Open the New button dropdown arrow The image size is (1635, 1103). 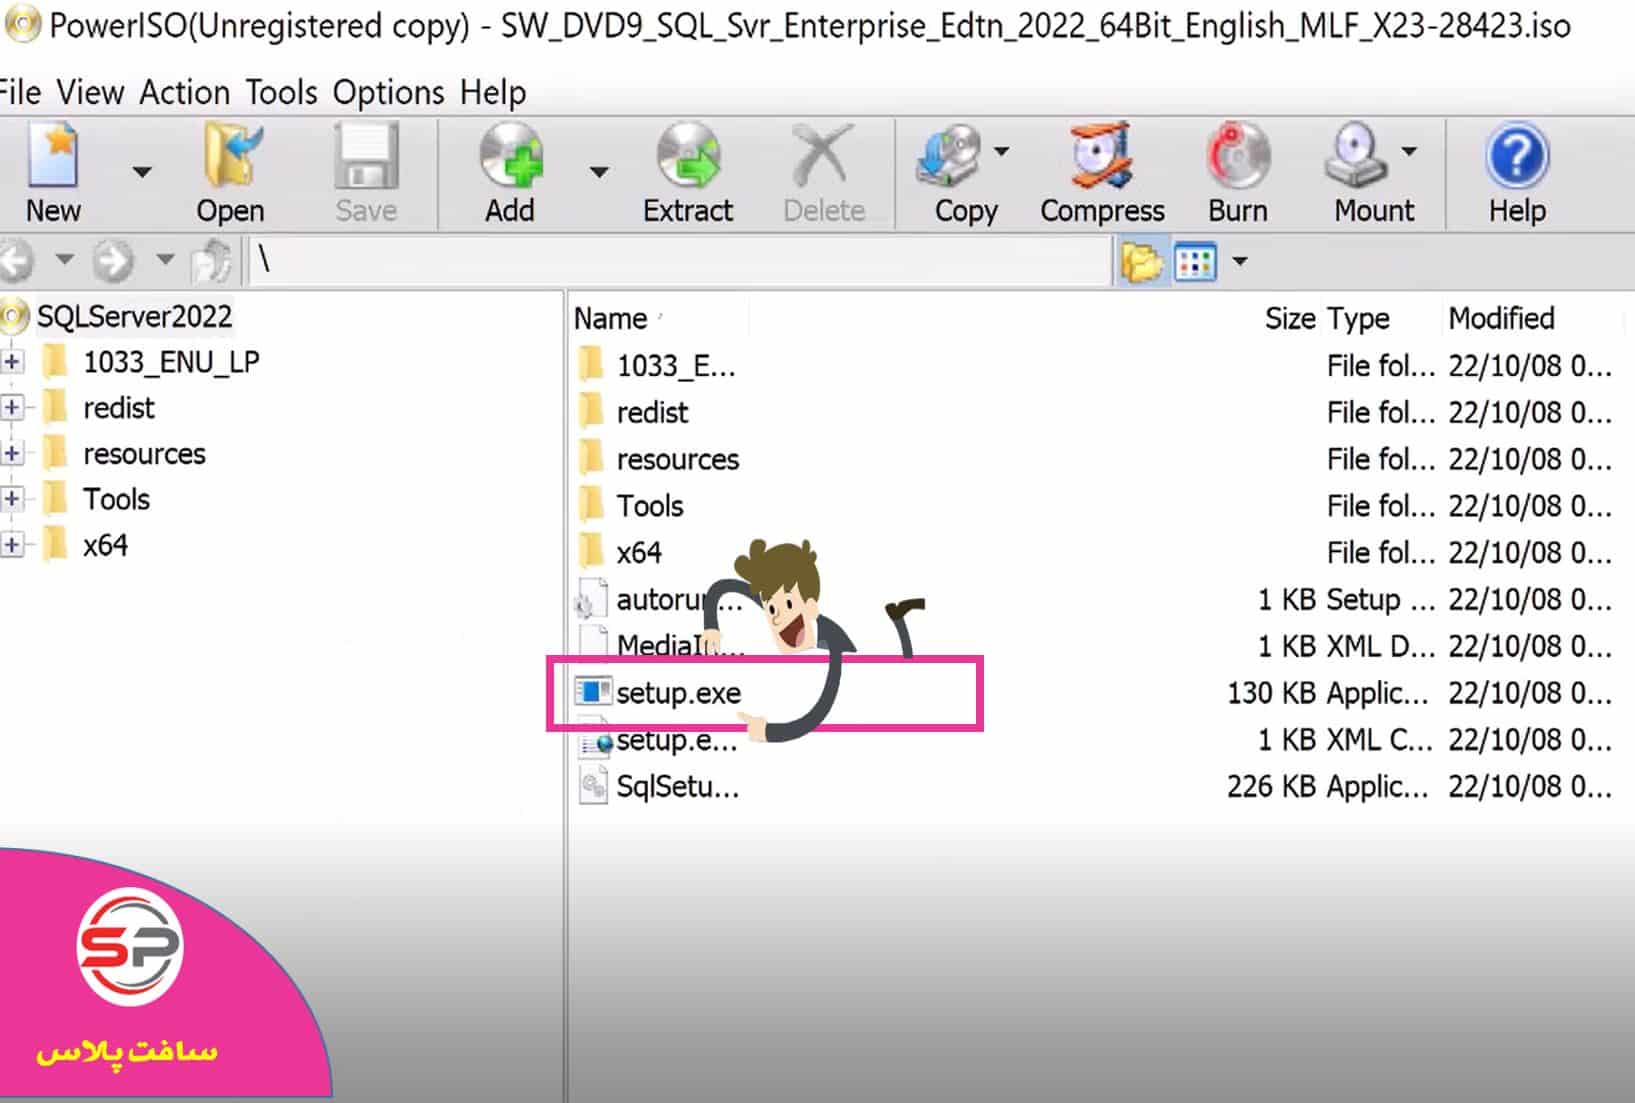tap(143, 172)
